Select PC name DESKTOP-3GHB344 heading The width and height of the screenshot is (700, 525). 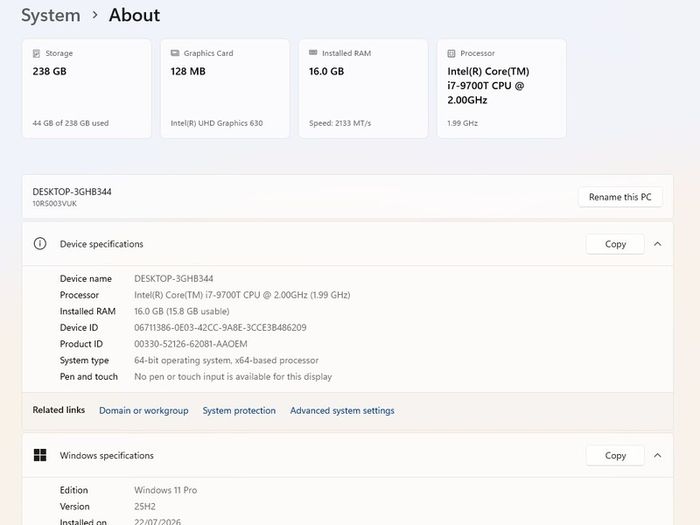pos(72,192)
